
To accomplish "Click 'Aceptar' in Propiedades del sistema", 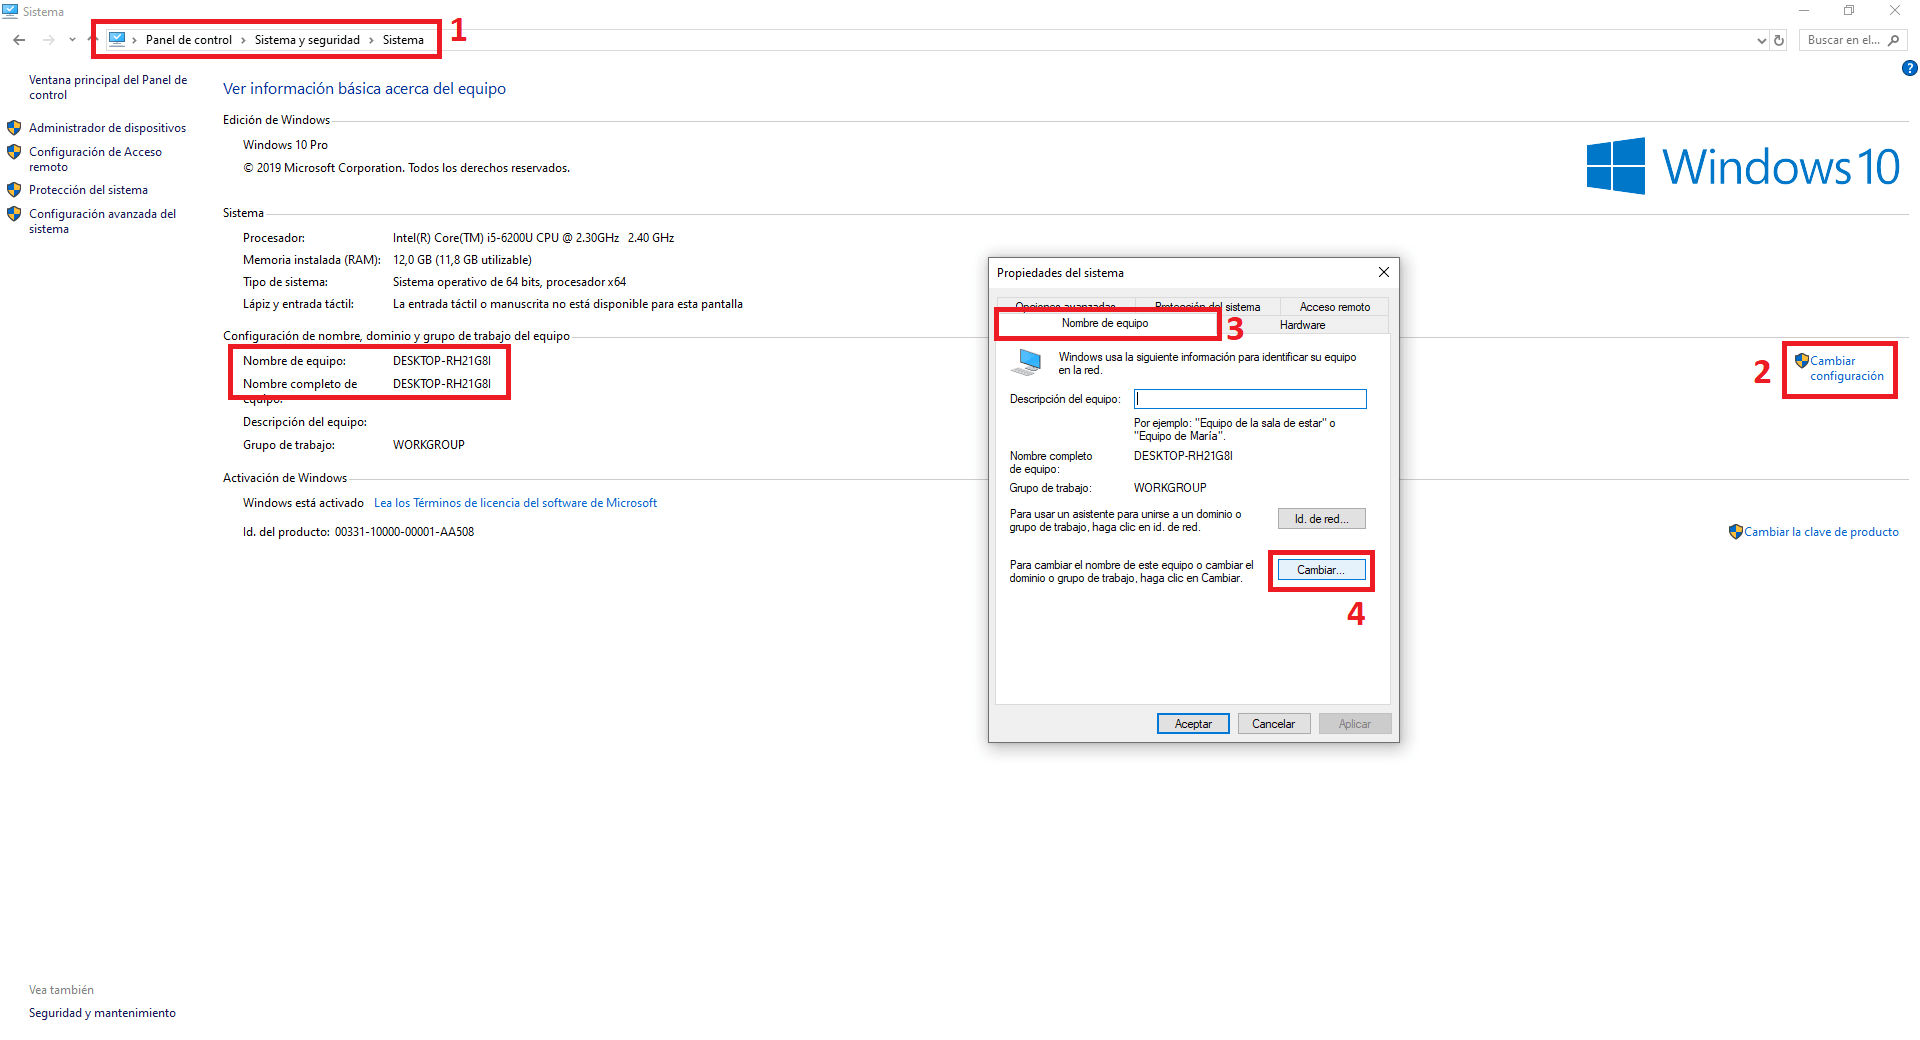I will pyautogui.click(x=1193, y=724).
